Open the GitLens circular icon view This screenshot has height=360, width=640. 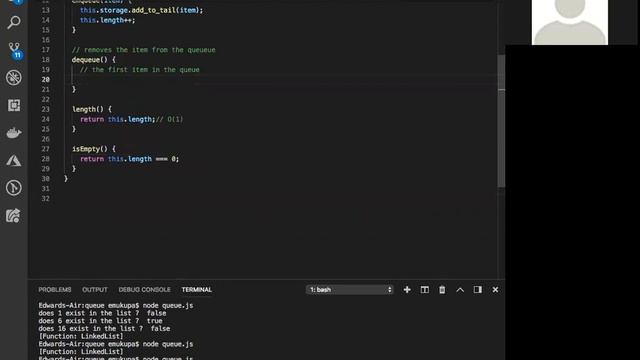[14, 188]
